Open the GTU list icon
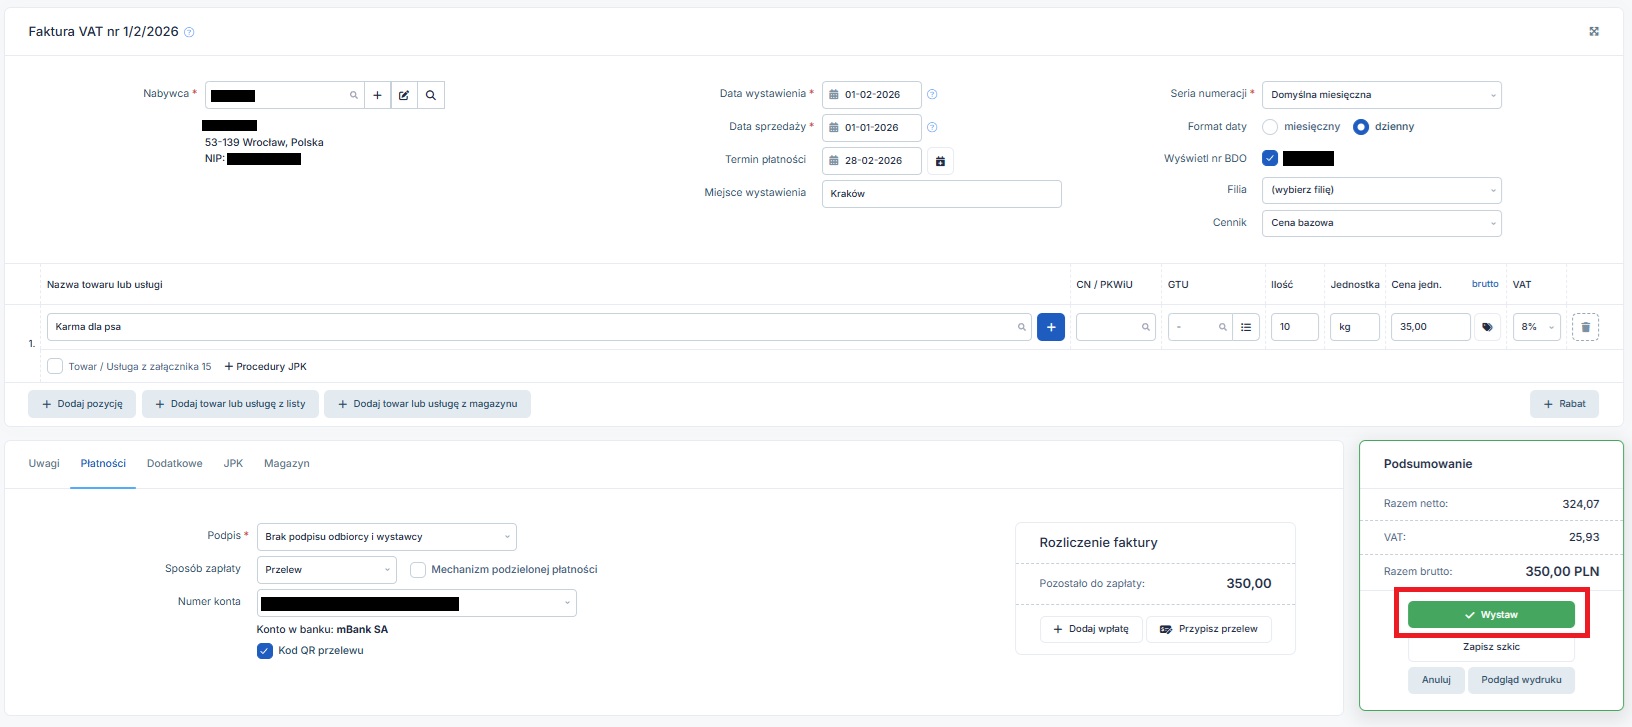The height and width of the screenshot is (727, 1632). pyautogui.click(x=1246, y=327)
